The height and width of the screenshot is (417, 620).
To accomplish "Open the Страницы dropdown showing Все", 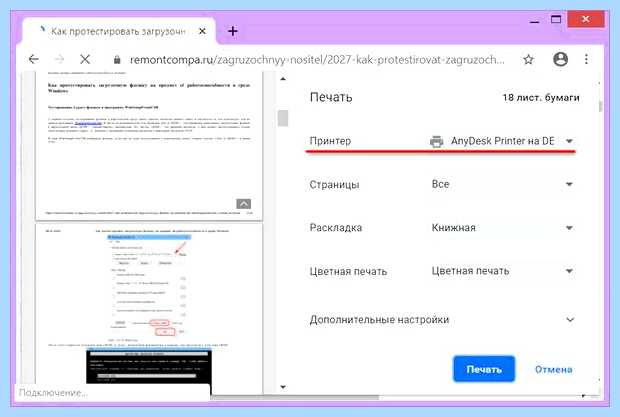I will [x=502, y=184].
